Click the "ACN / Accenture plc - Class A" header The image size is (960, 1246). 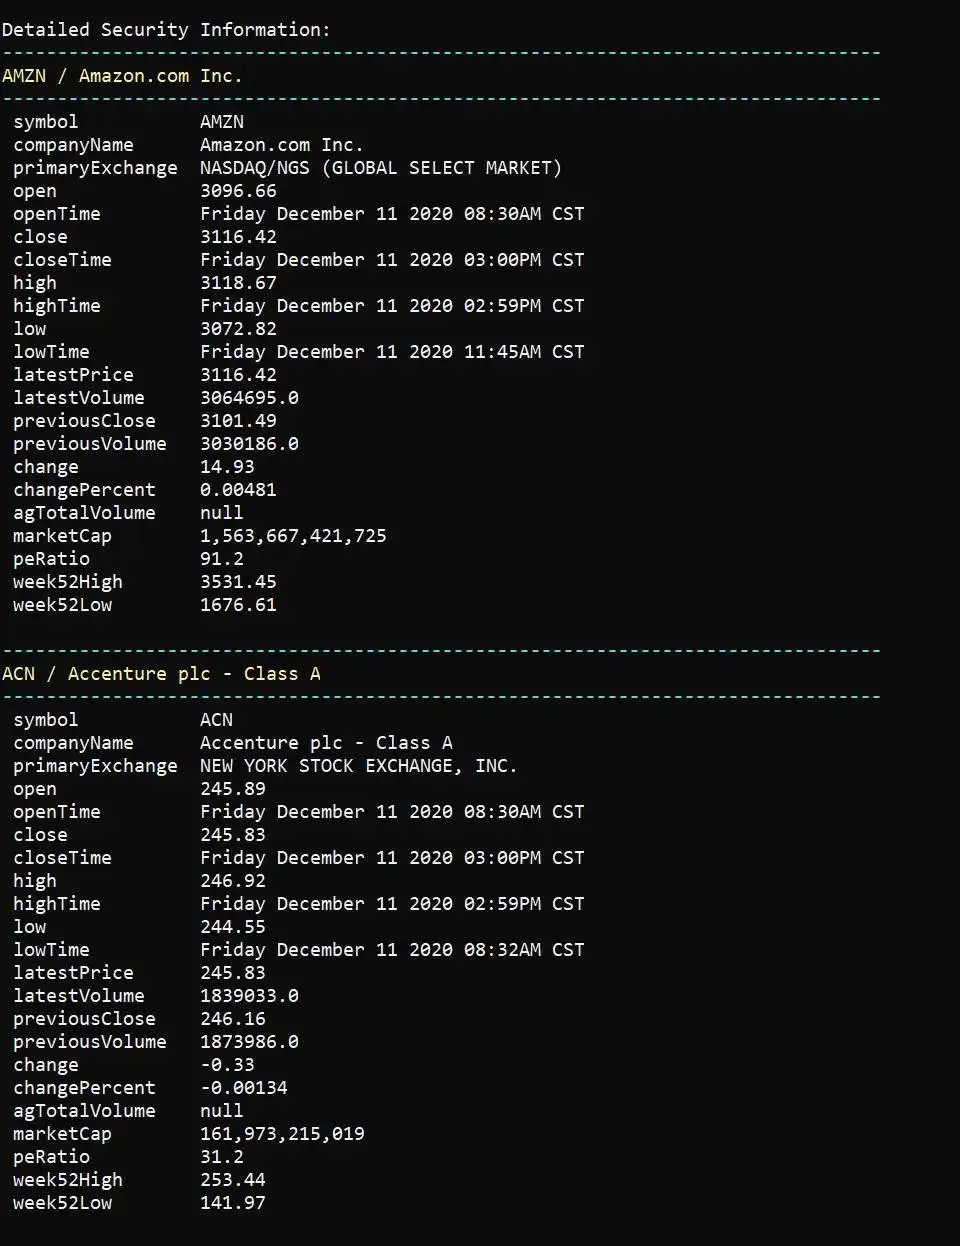pyautogui.click(x=161, y=674)
